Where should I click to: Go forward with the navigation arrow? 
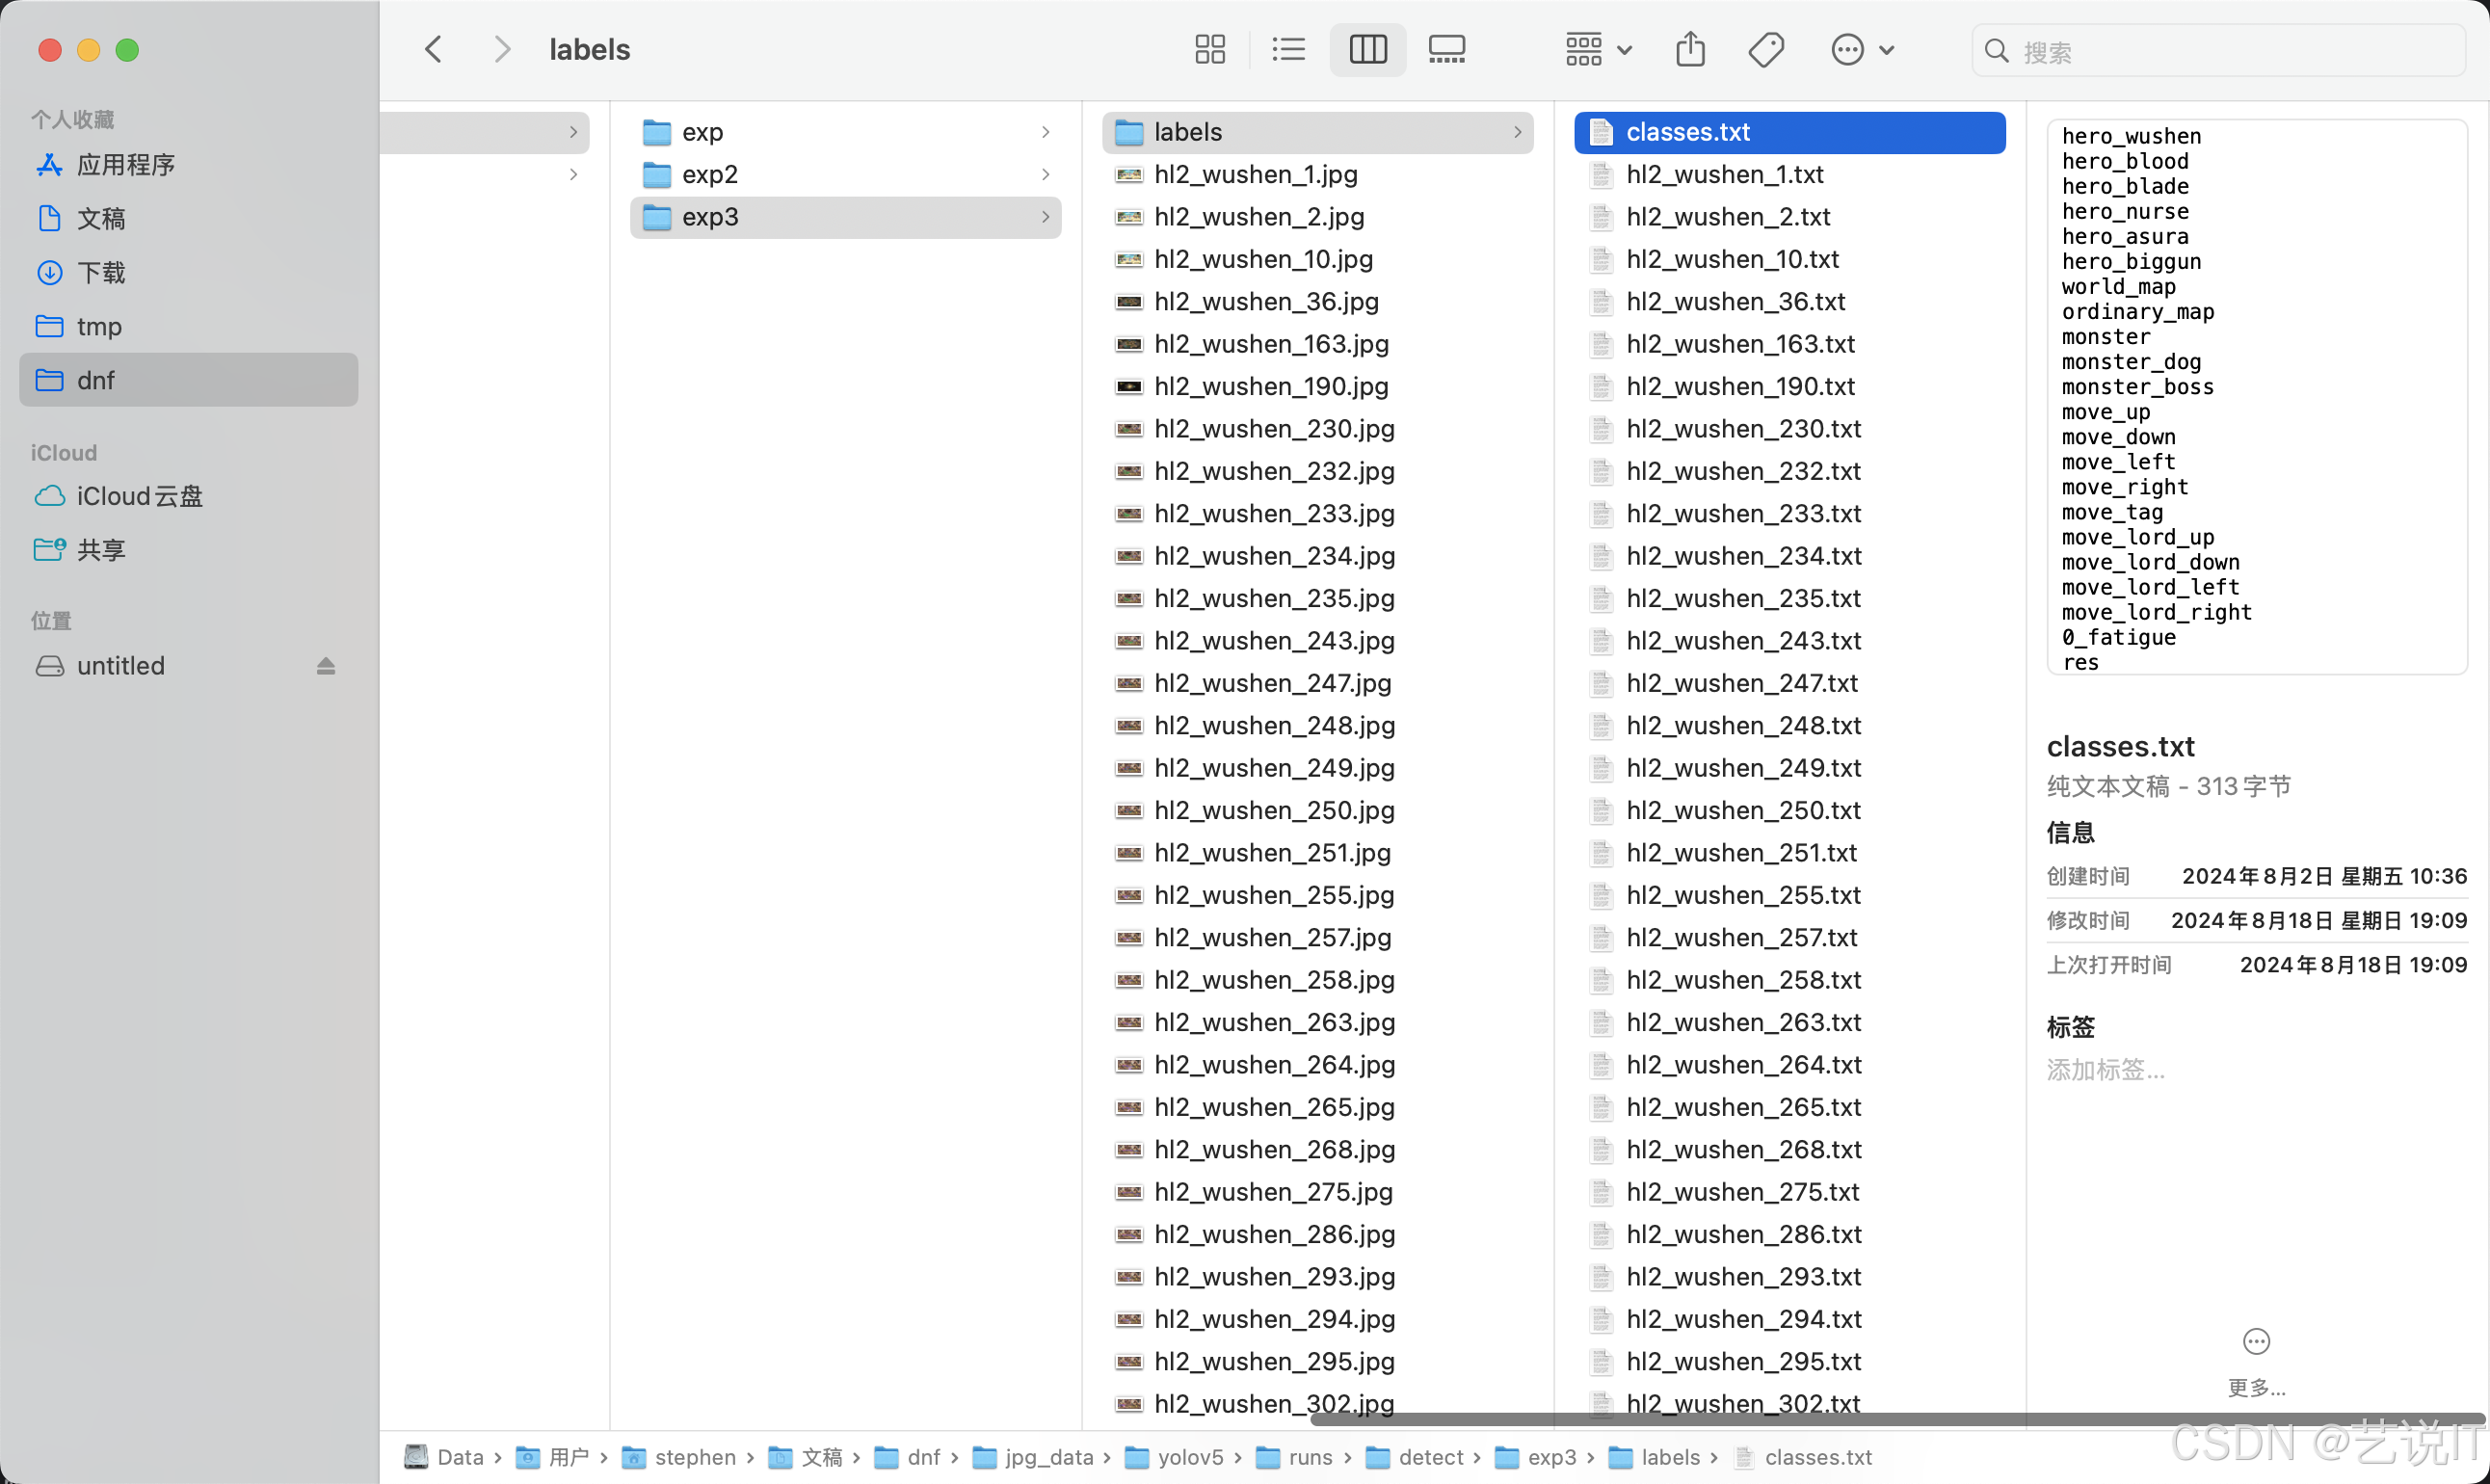point(502,49)
